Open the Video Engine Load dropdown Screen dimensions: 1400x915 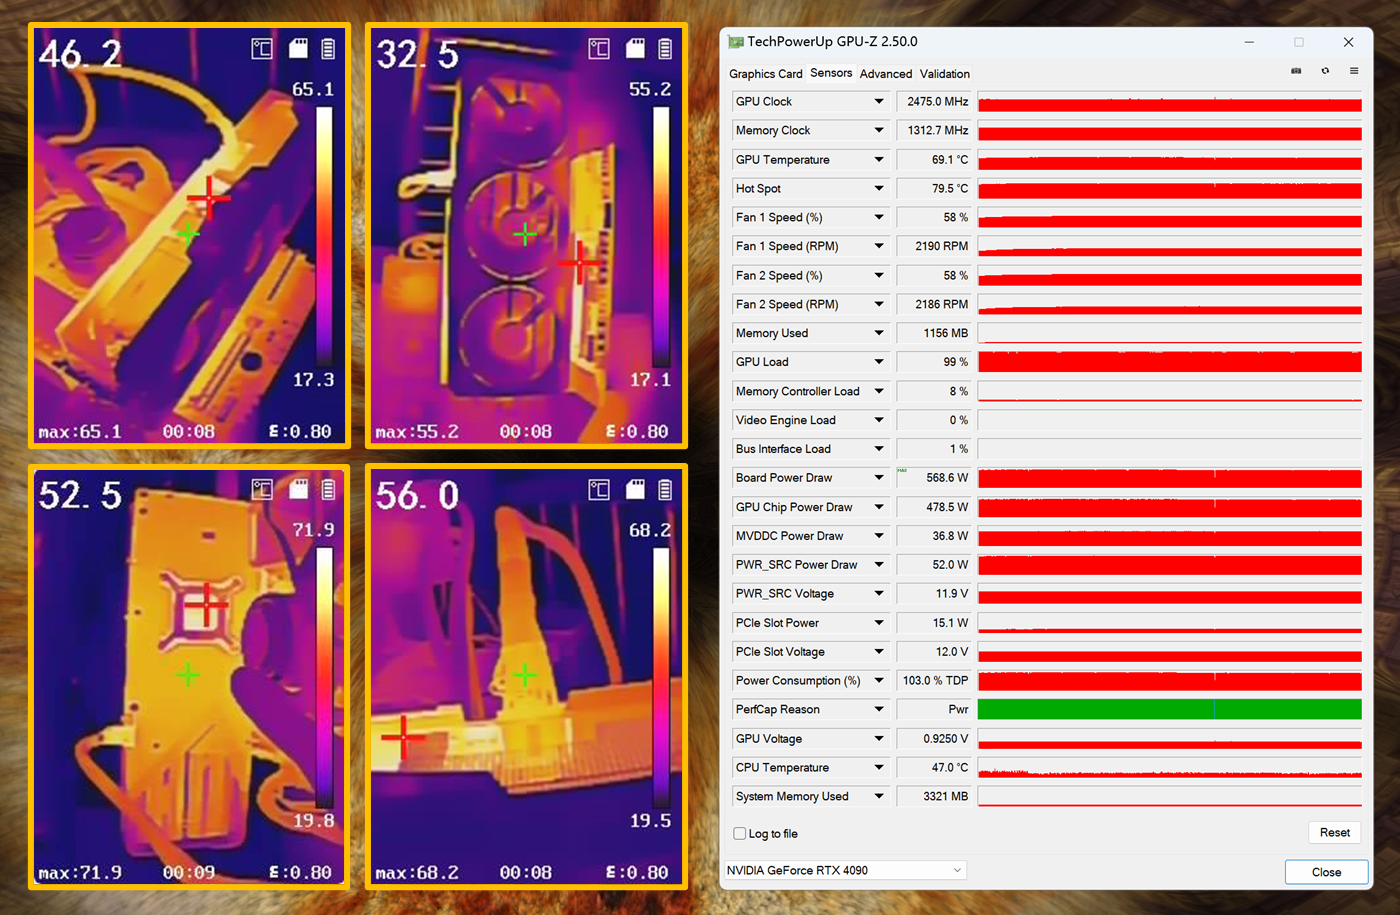point(879,421)
